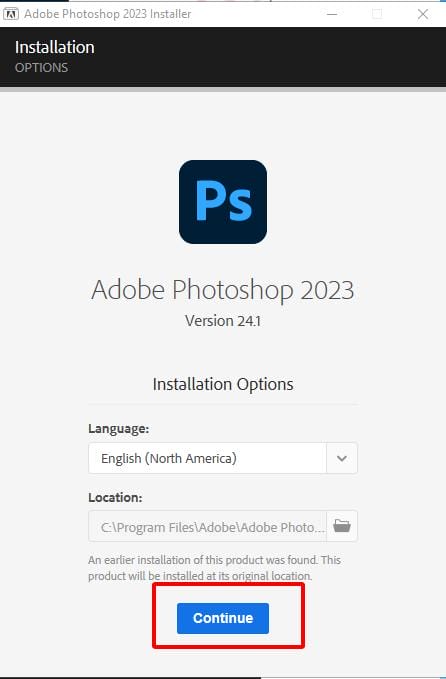This screenshot has height=679, width=446.
Task: Click the disabled maximize window button
Action: click(x=377, y=14)
